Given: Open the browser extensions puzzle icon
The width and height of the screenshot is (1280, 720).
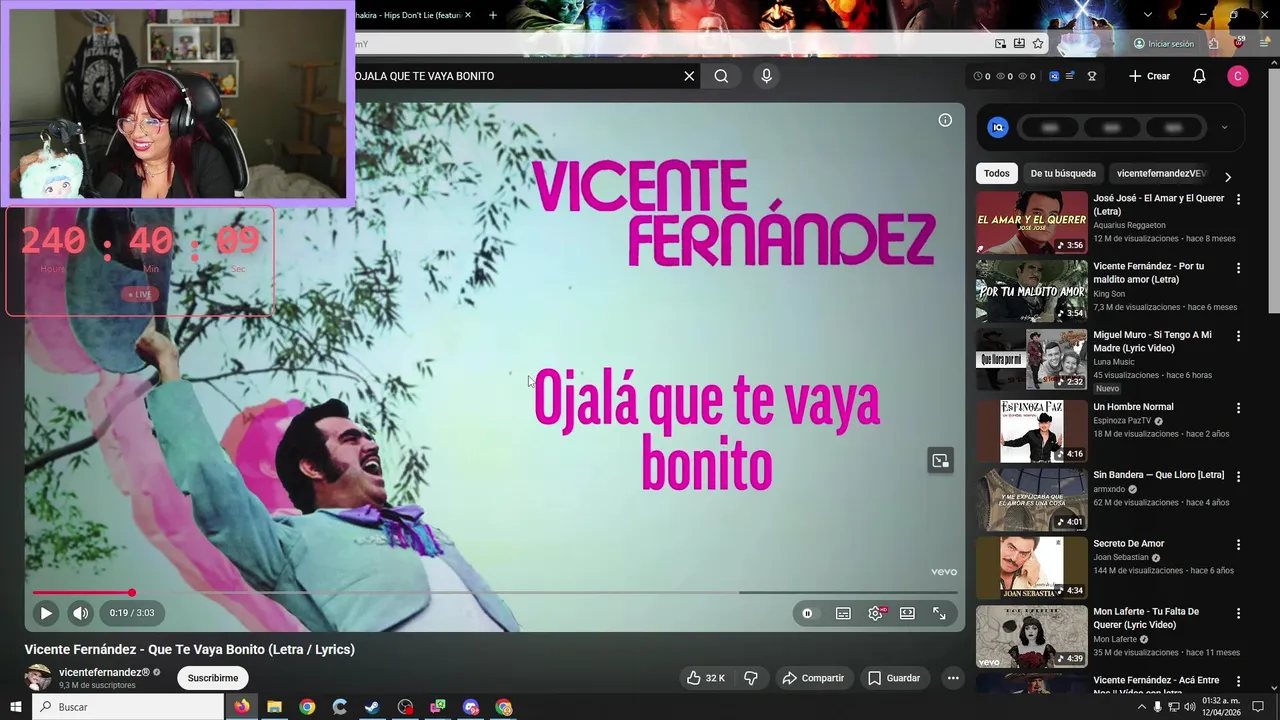Looking at the screenshot, I should pos(1213,44).
